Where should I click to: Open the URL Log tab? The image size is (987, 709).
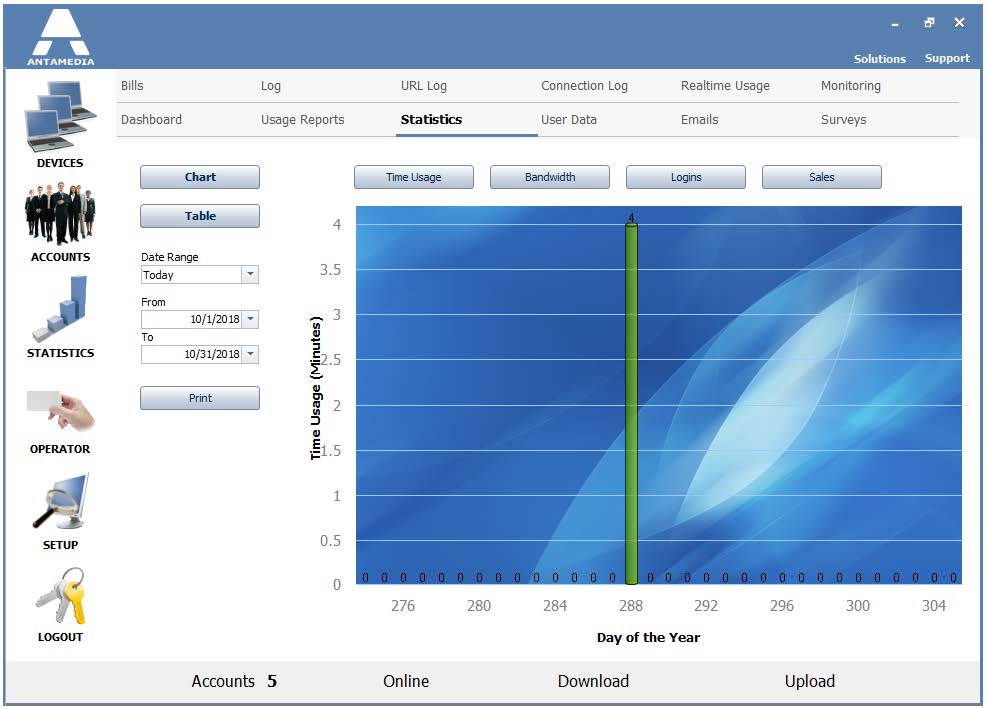click(424, 86)
